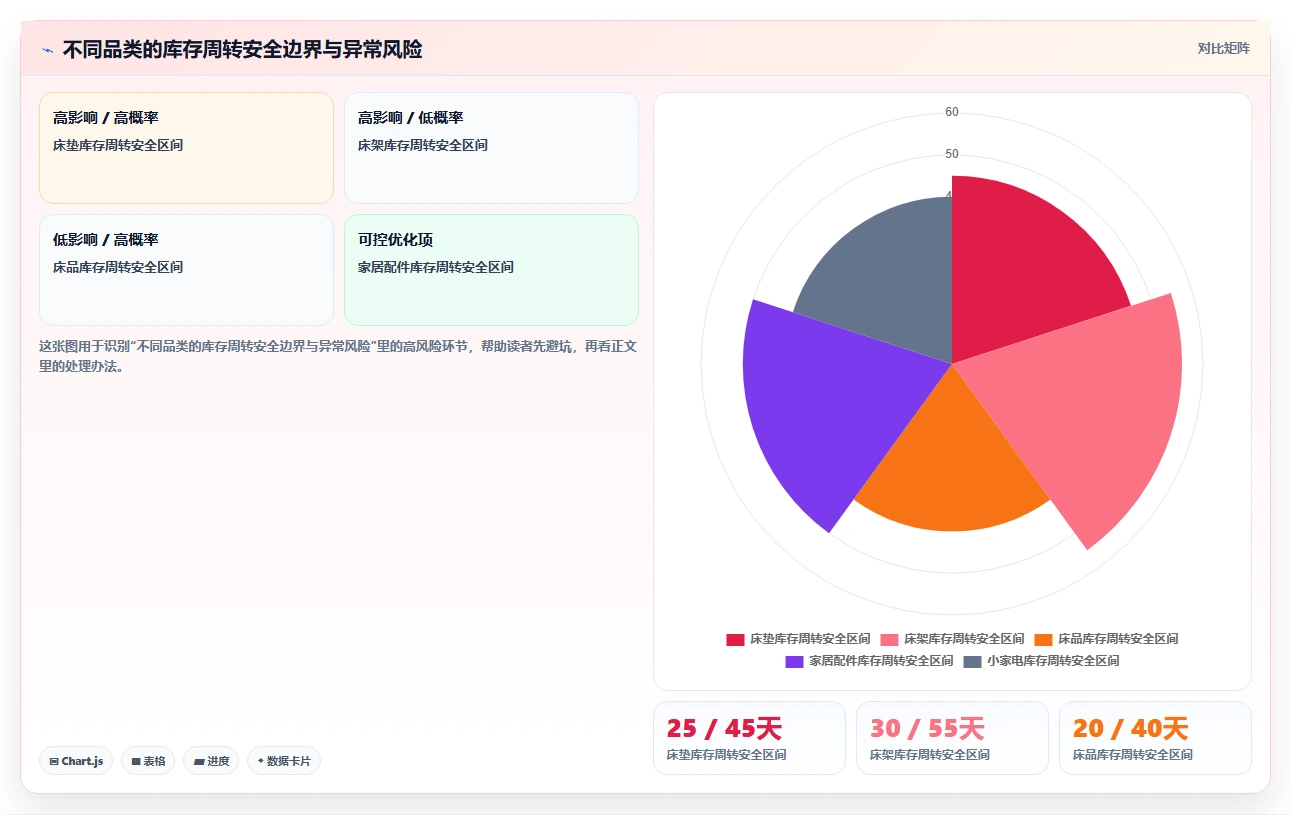Click 床架库存周转安全区间 text in matrix card
Image resolution: width=1291 pixels, height=815 pixels.
423,145
